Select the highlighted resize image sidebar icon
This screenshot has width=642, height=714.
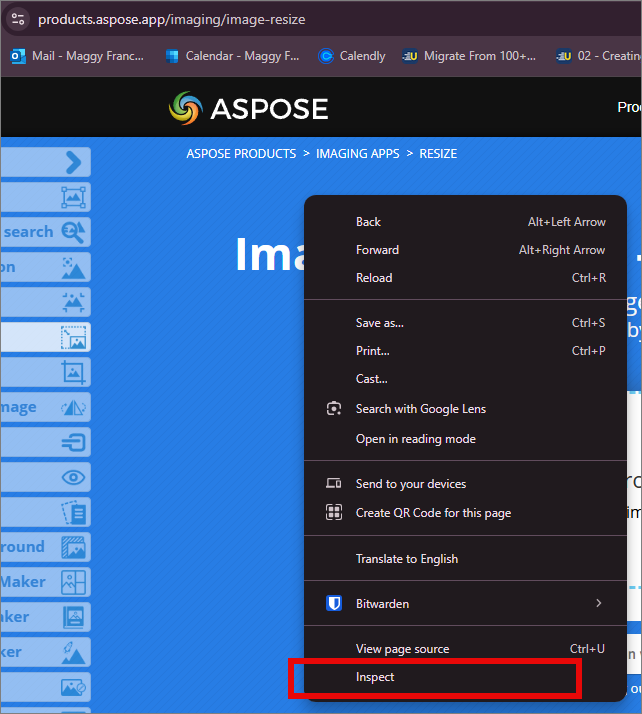pyautogui.click(x=73, y=337)
